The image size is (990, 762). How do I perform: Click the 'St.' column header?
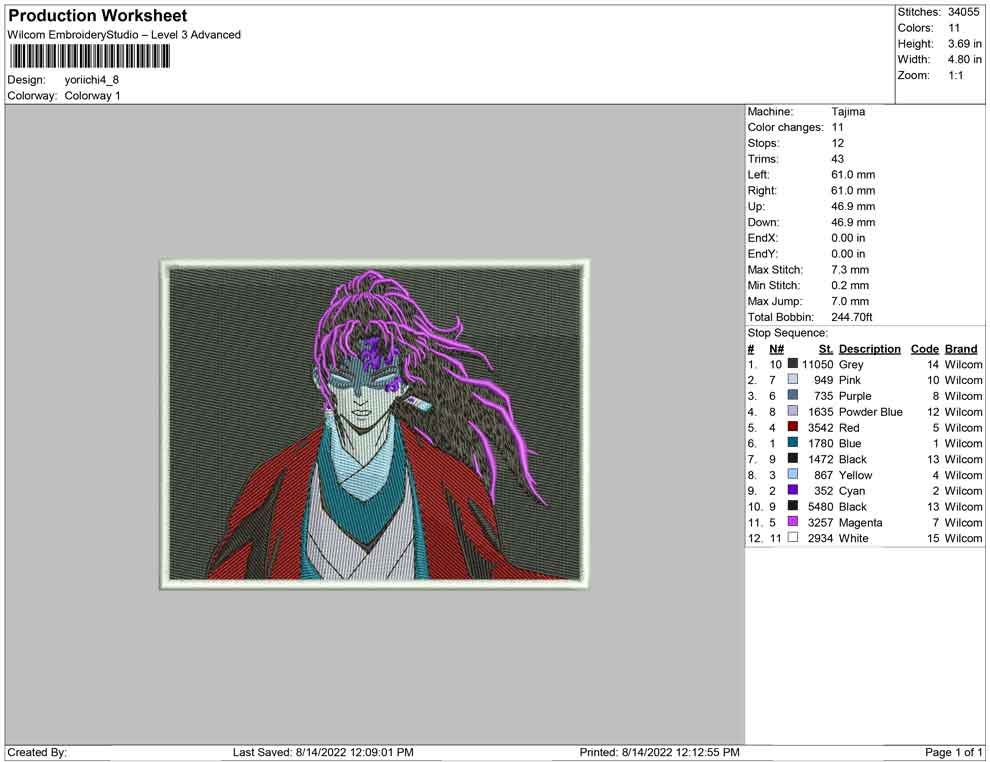pos(826,349)
